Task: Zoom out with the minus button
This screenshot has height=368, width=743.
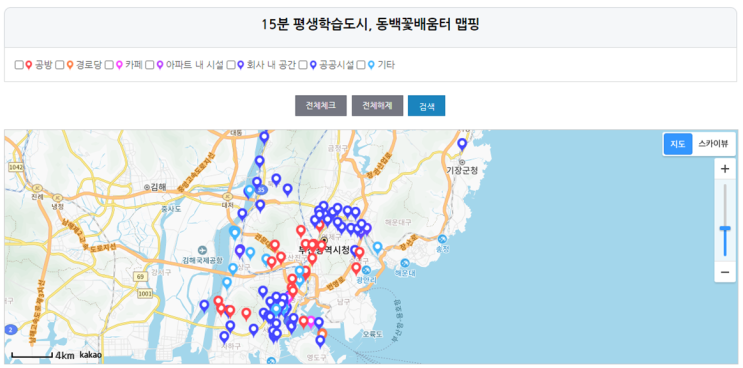Action: [x=725, y=272]
